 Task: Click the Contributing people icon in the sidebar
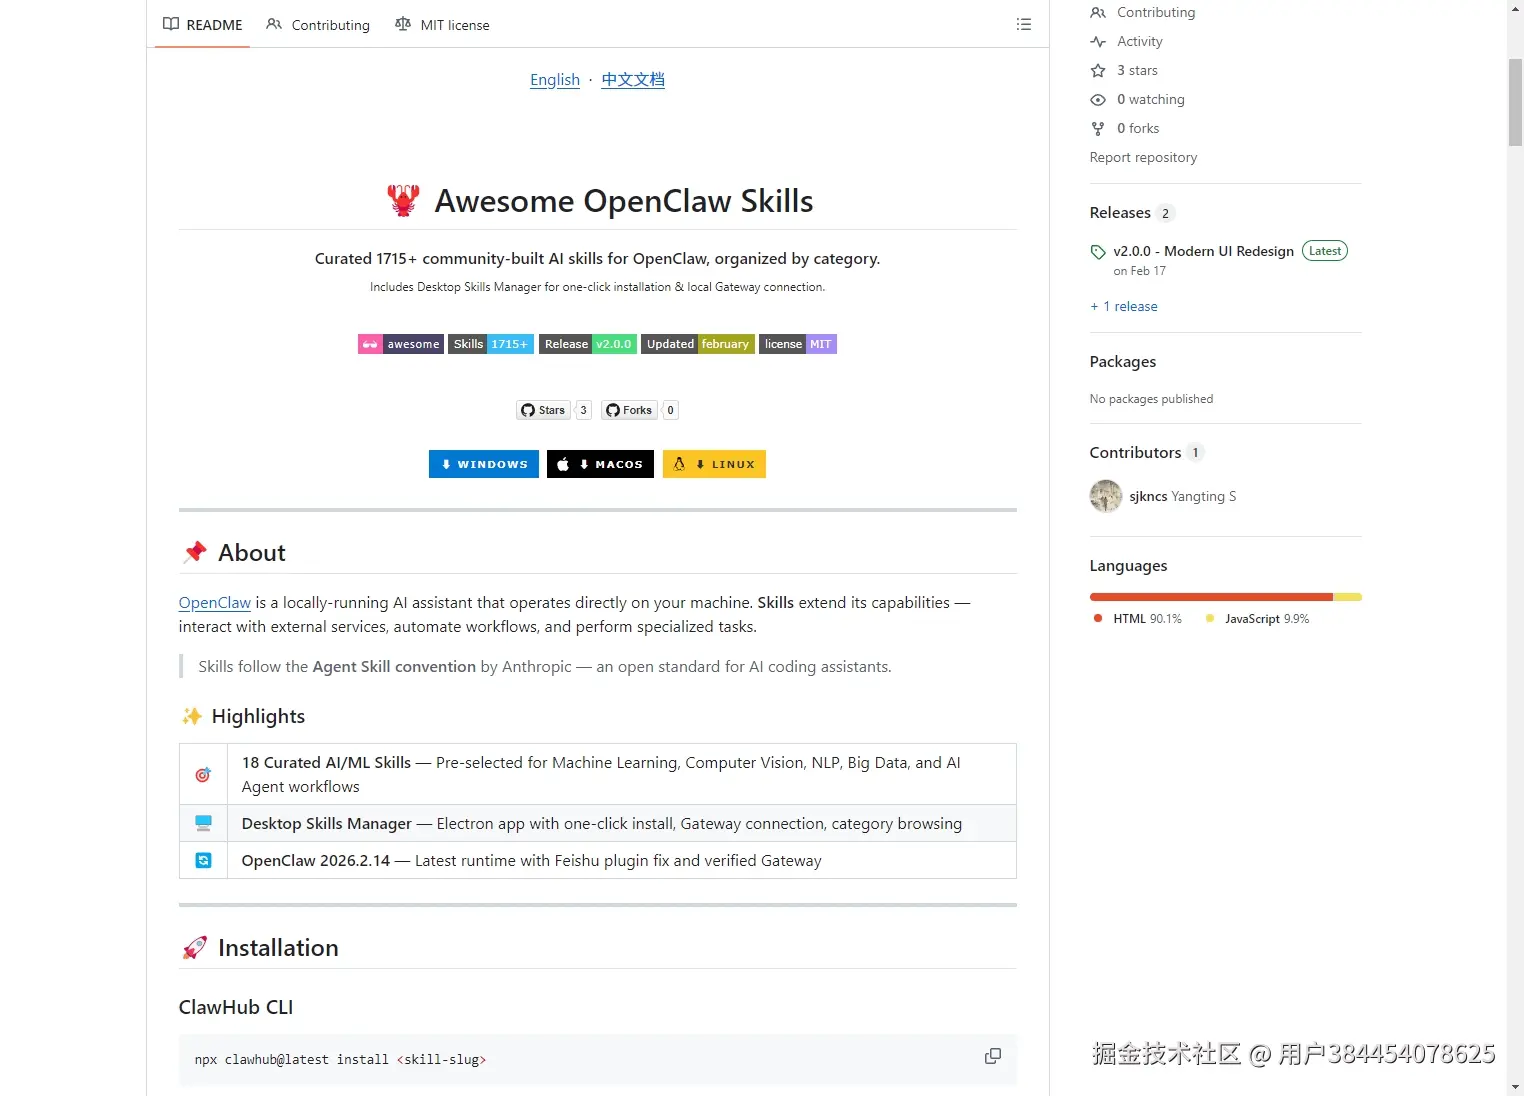(1098, 12)
